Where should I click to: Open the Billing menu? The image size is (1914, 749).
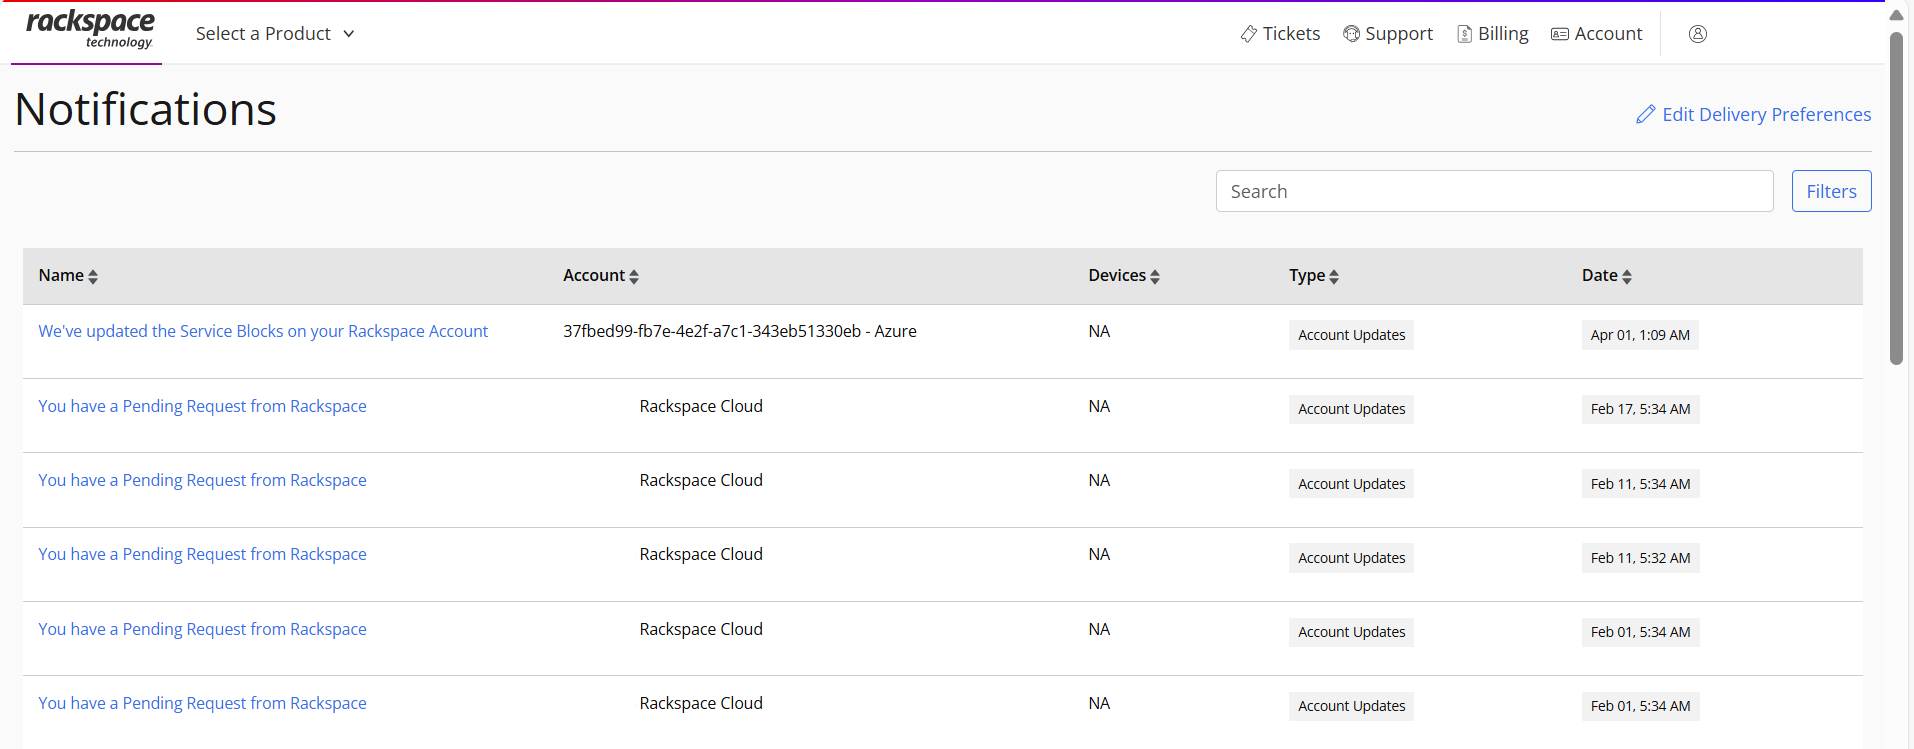click(x=1493, y=34)
